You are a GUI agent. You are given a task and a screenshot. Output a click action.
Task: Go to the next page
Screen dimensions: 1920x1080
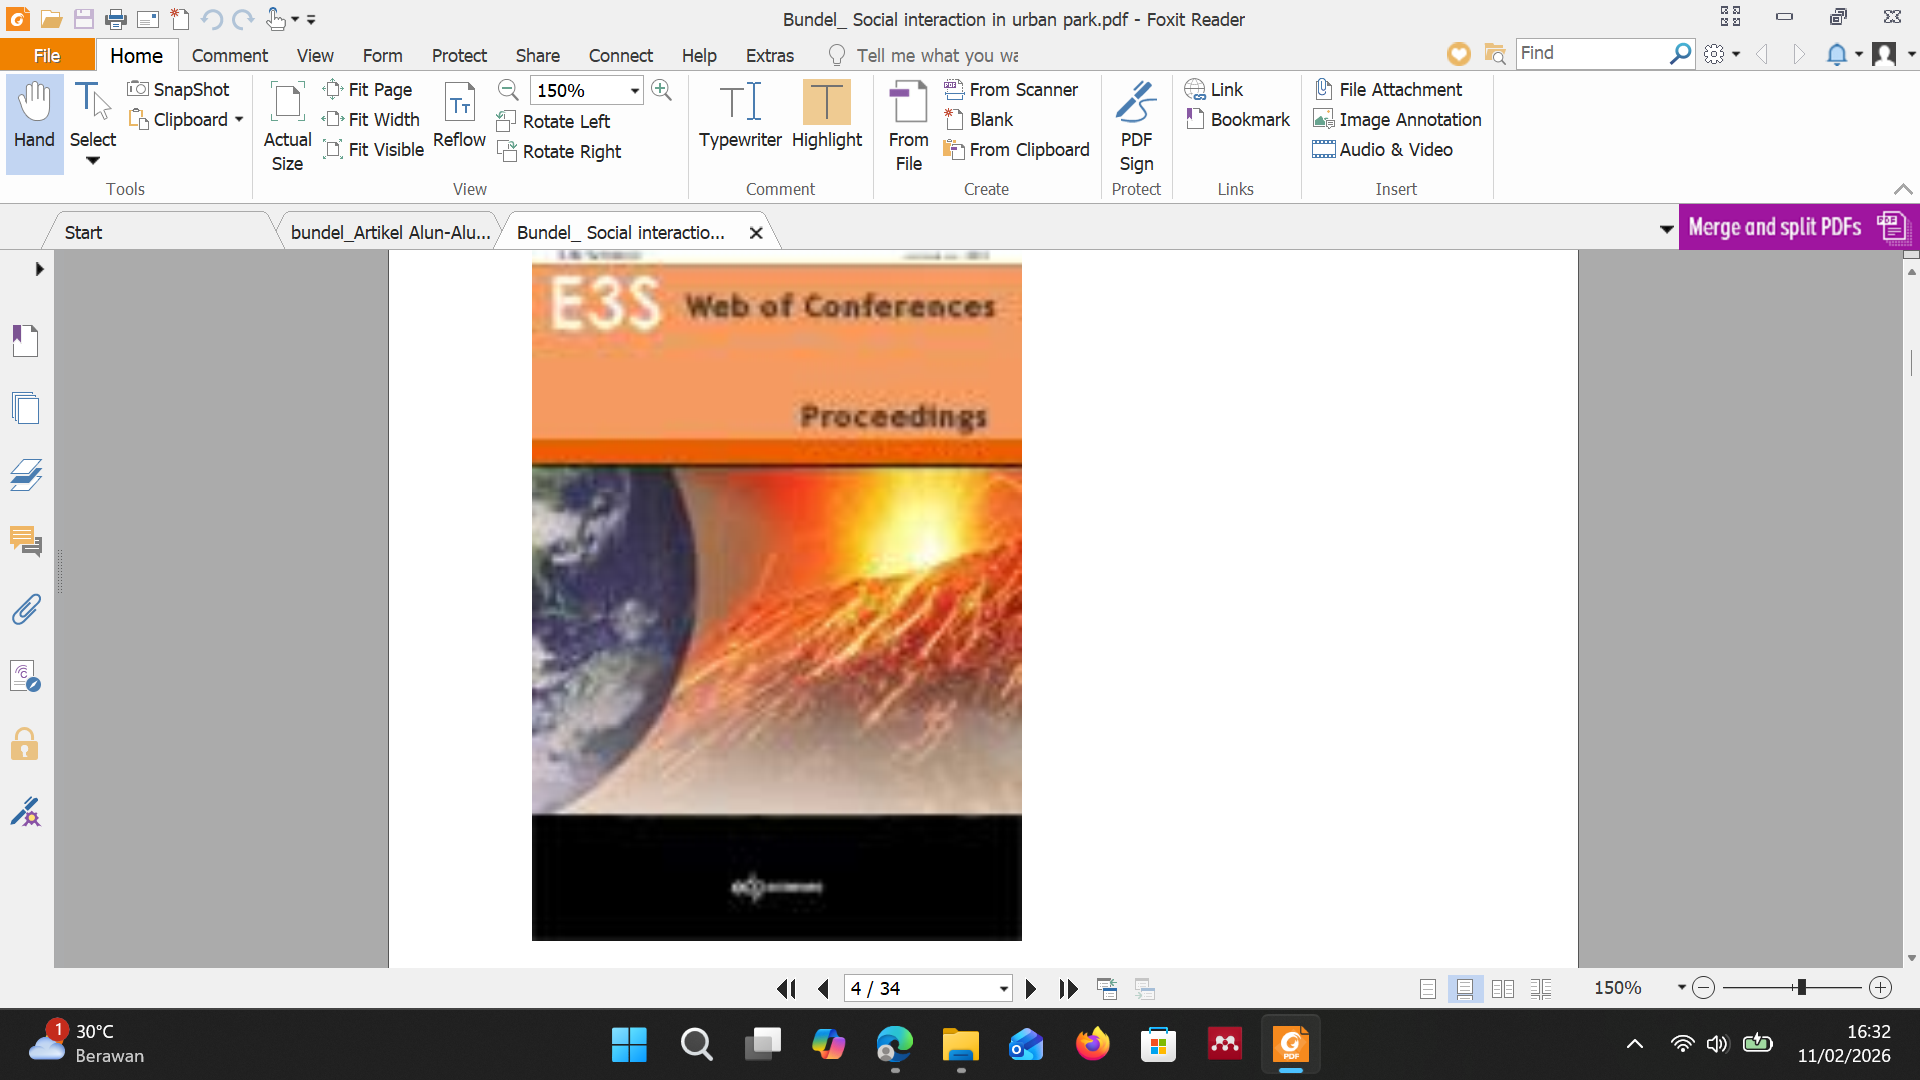(1030, 989)
